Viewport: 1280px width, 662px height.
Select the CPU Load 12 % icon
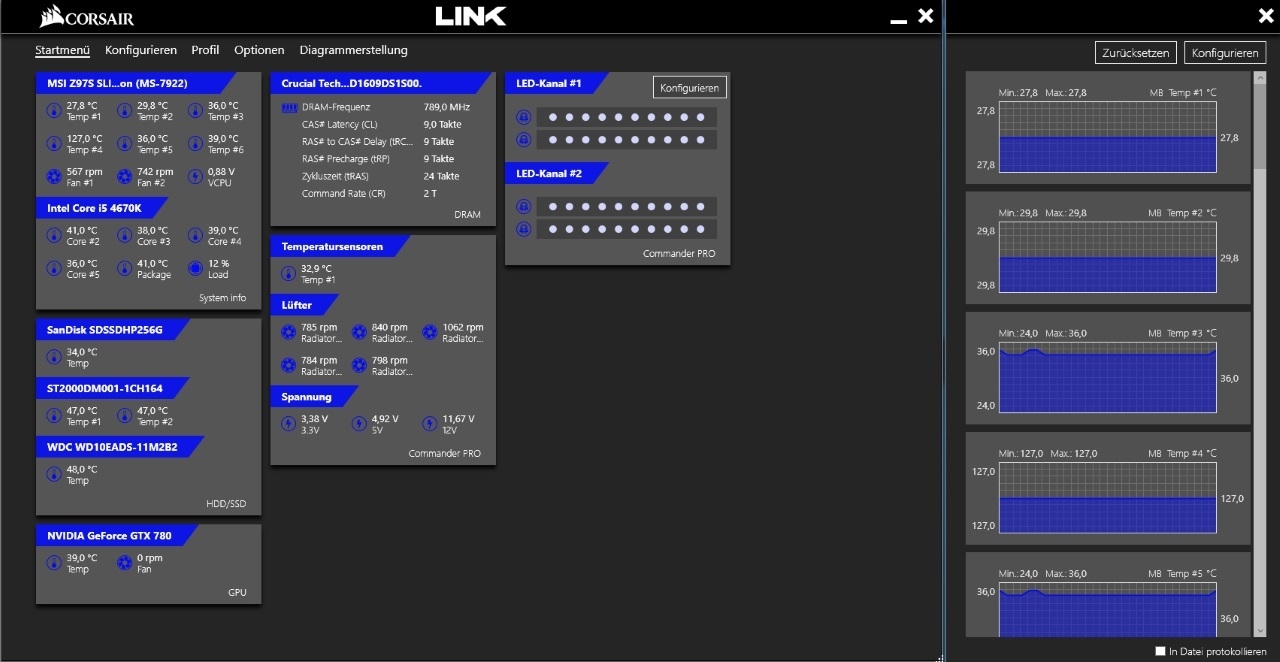(x=195, y=269)
